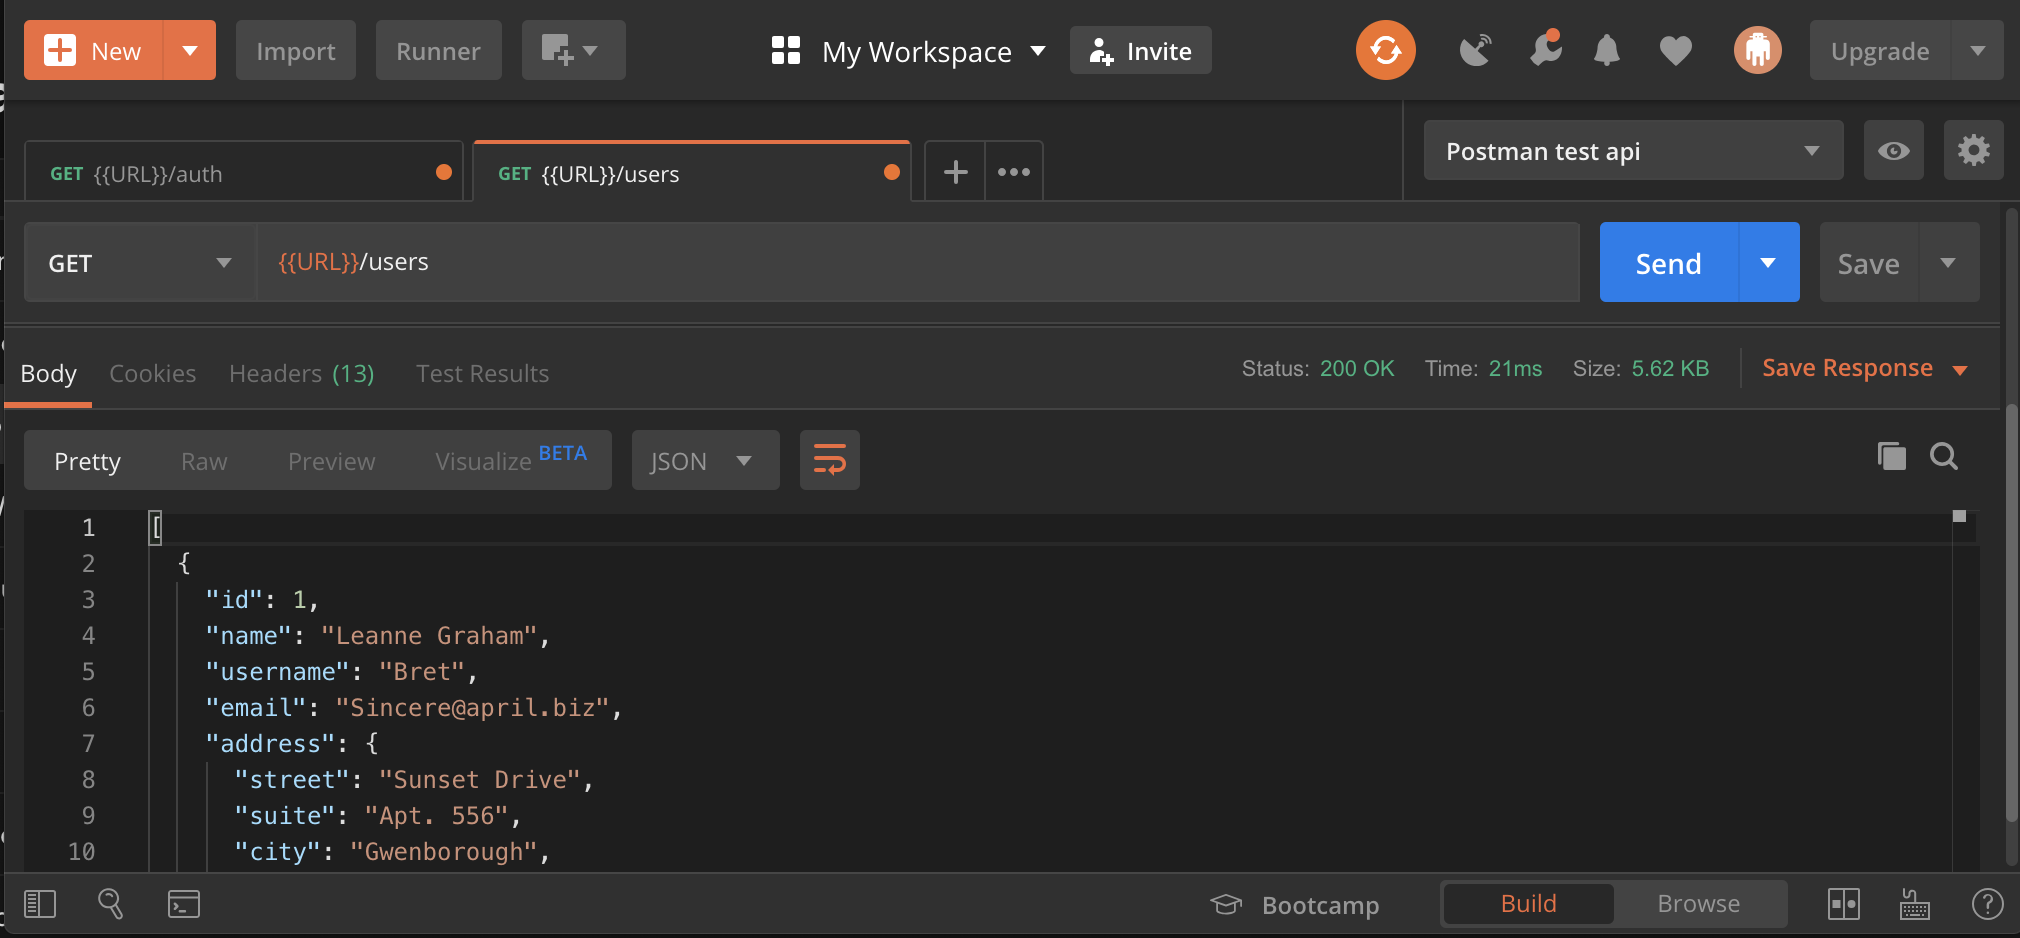This screenshot has width=2020, height=938.
Task: Toggle the sidebar icon in status bar
Action: (40, 904)
